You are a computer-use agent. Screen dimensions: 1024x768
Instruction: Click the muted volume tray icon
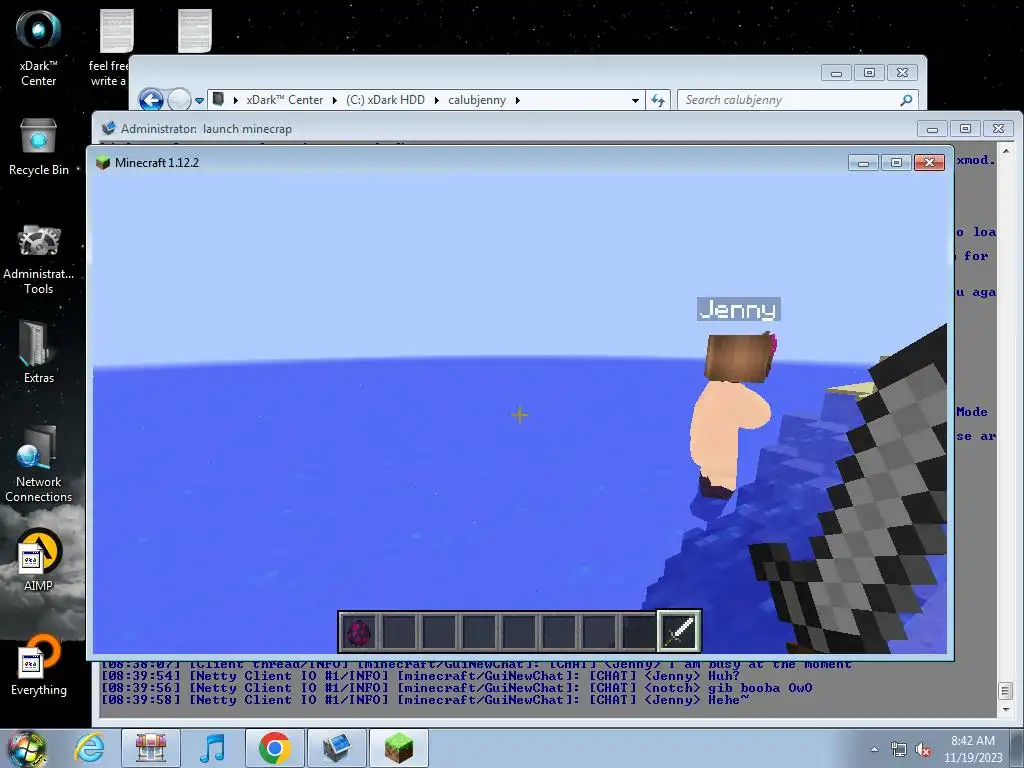[923, 749]
